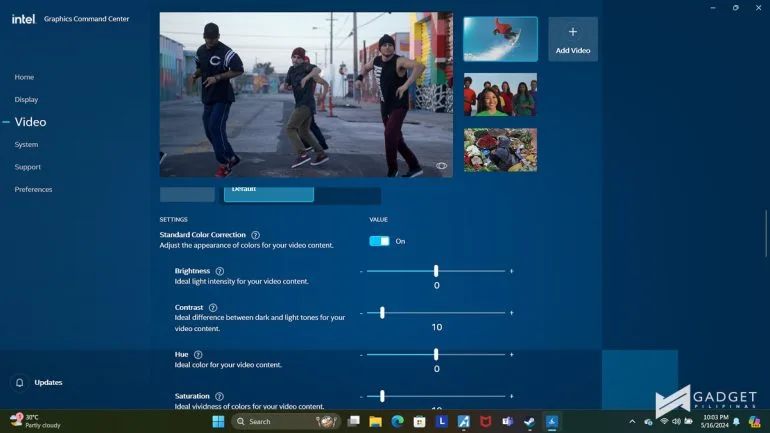
Task: Open the Hue help icon
Action: (198, 354)
